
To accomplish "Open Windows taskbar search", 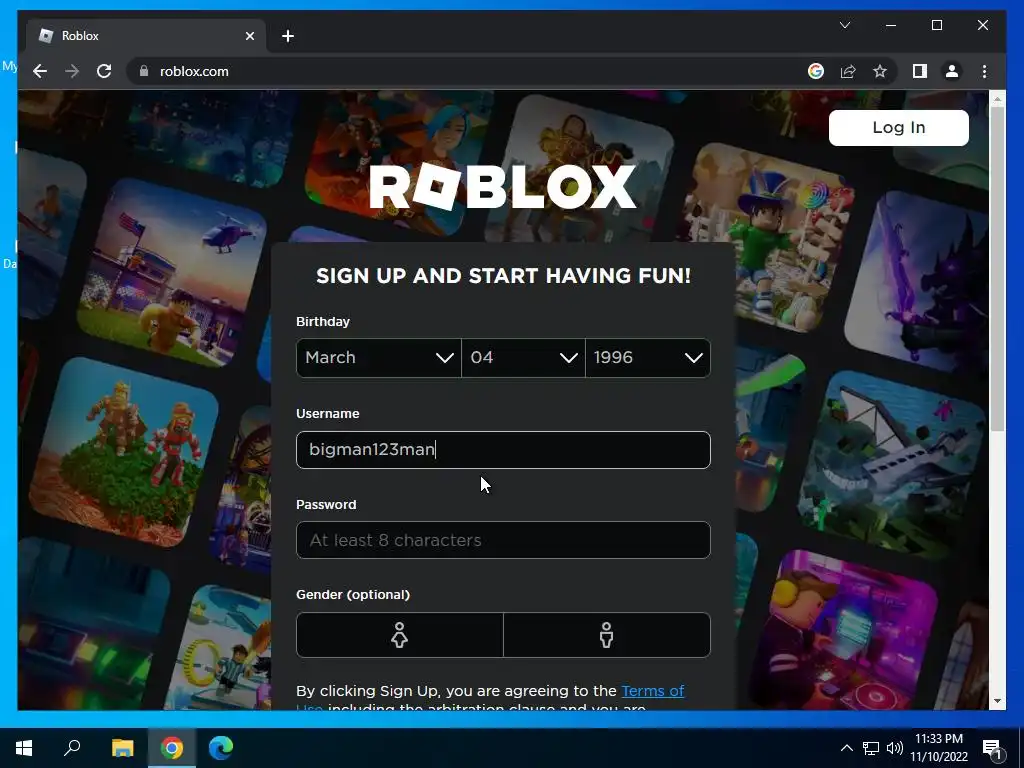I will (72, 748).
